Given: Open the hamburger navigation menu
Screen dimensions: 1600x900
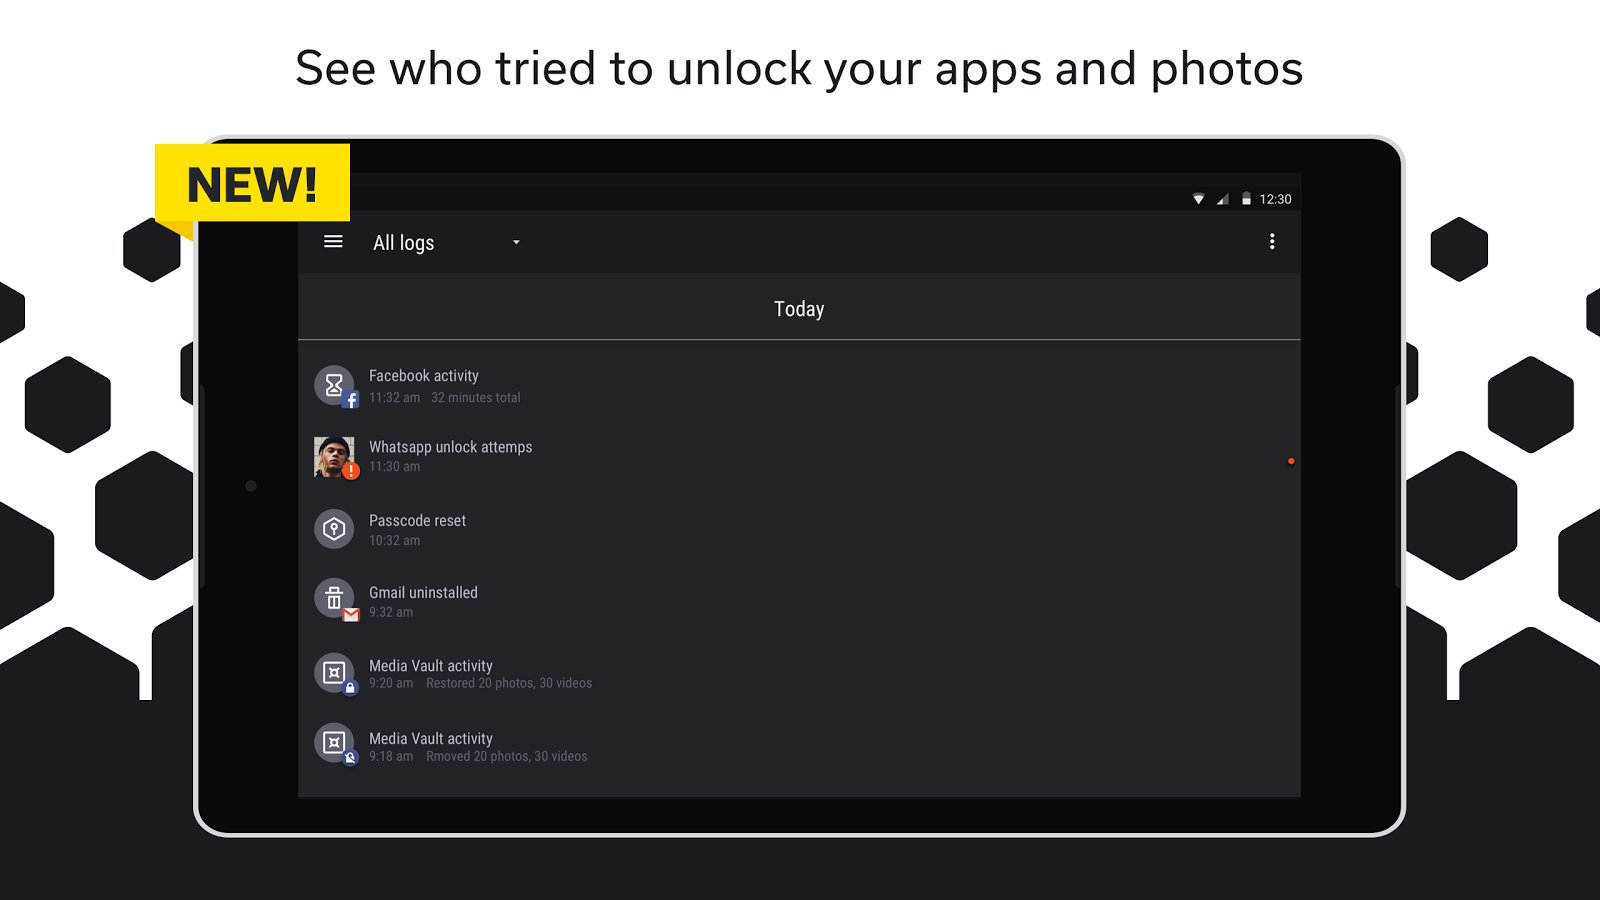Looking at the screenshot, I should pos(333,242).
